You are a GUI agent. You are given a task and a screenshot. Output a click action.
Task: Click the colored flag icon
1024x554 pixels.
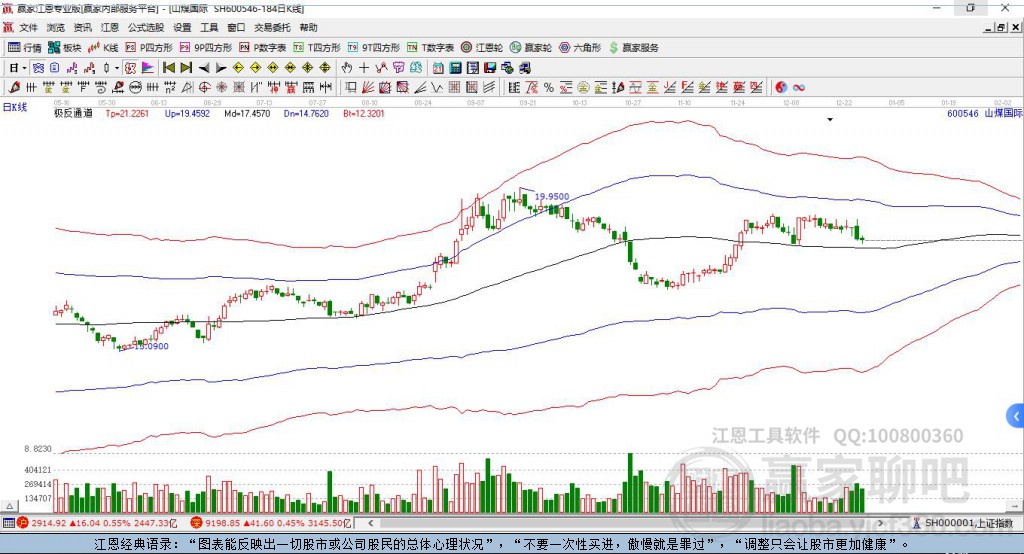(x=148, y=68)
